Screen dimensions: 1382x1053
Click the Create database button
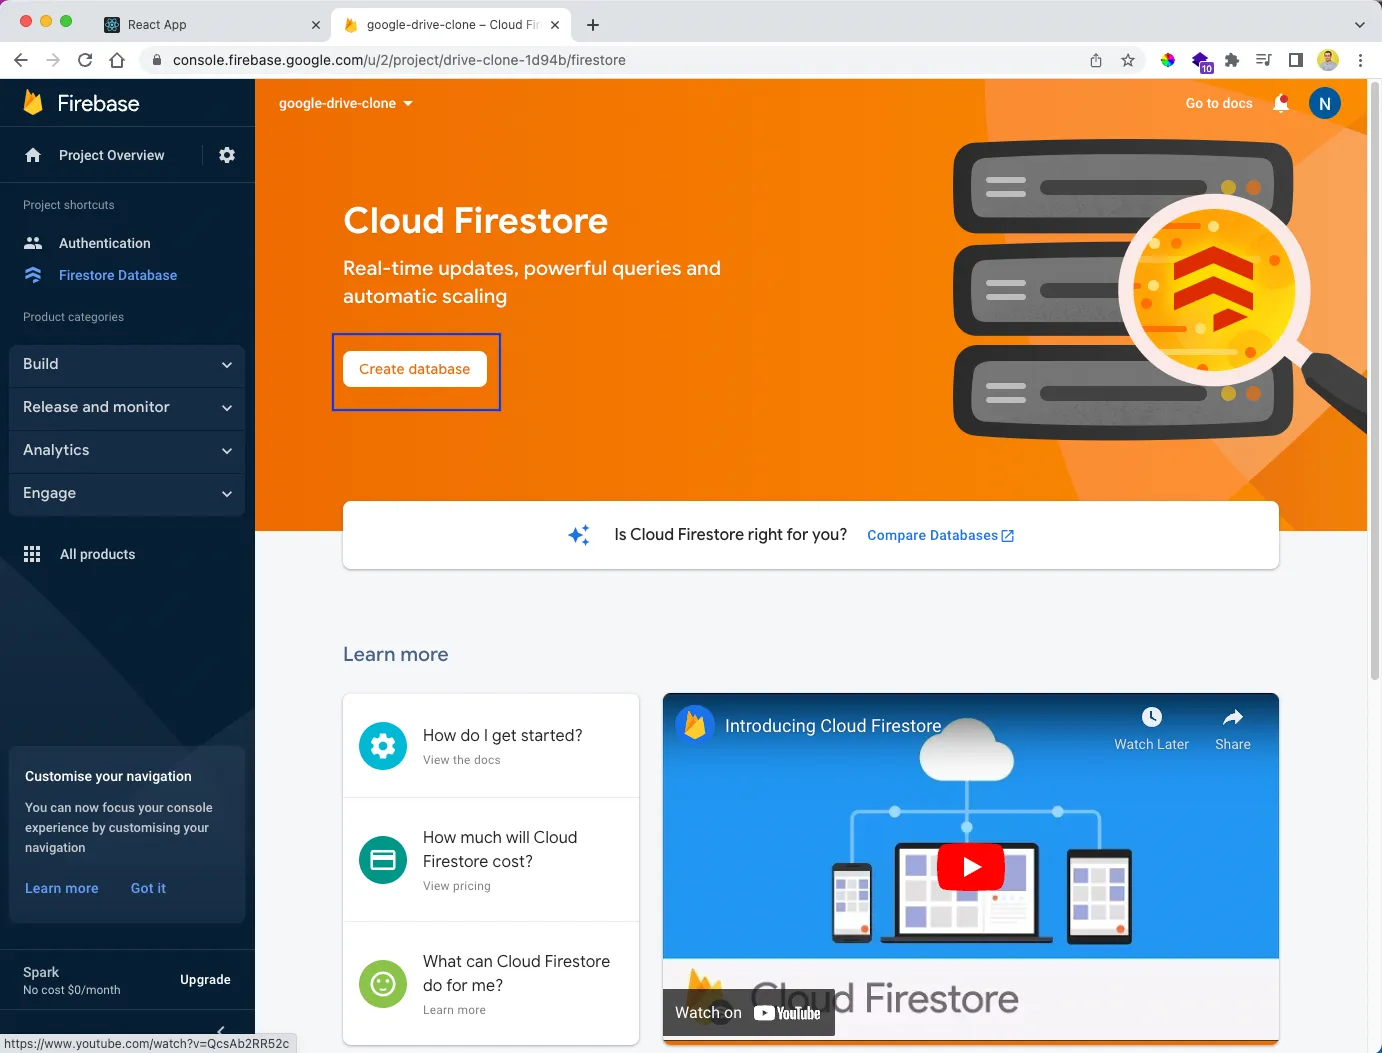[415, 369]
